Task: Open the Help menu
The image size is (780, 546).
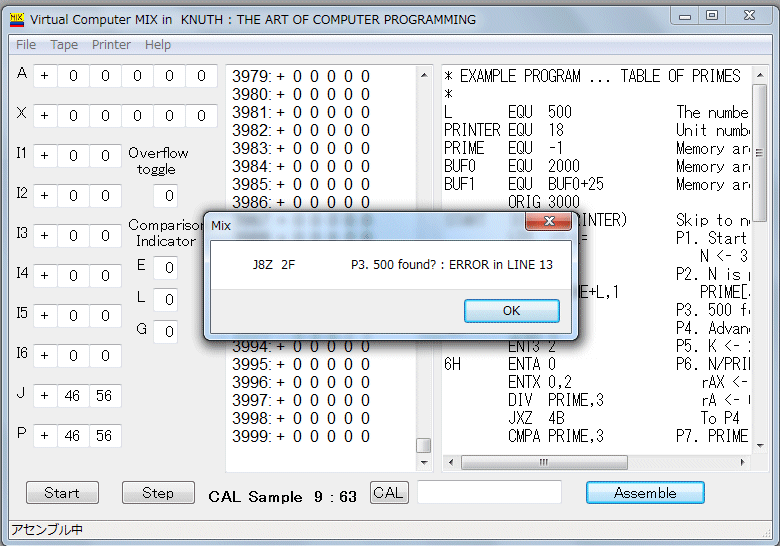Action: 158,45
